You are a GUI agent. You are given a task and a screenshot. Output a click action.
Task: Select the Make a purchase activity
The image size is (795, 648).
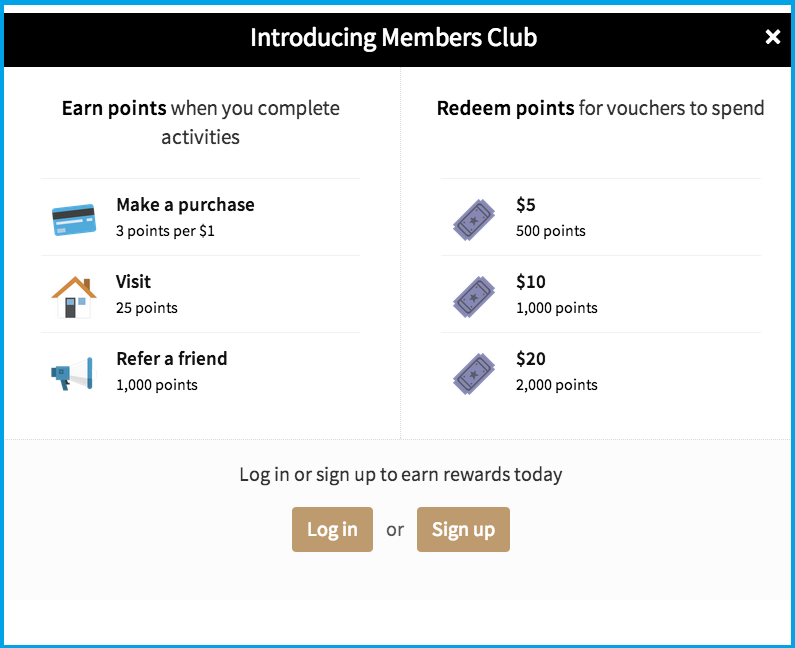pos(185,205)
